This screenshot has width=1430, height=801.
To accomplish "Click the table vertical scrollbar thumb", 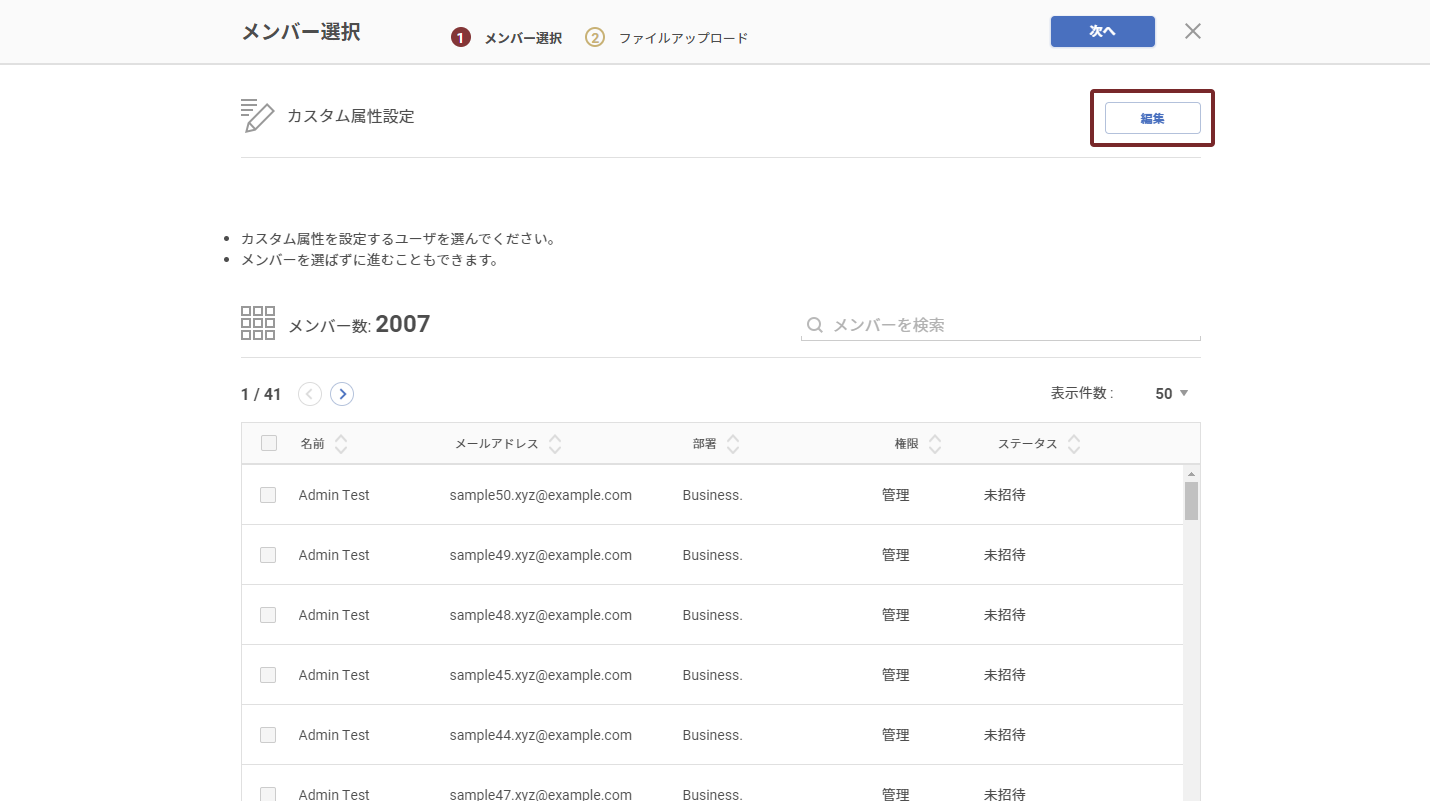I will tap(1191, 501).
